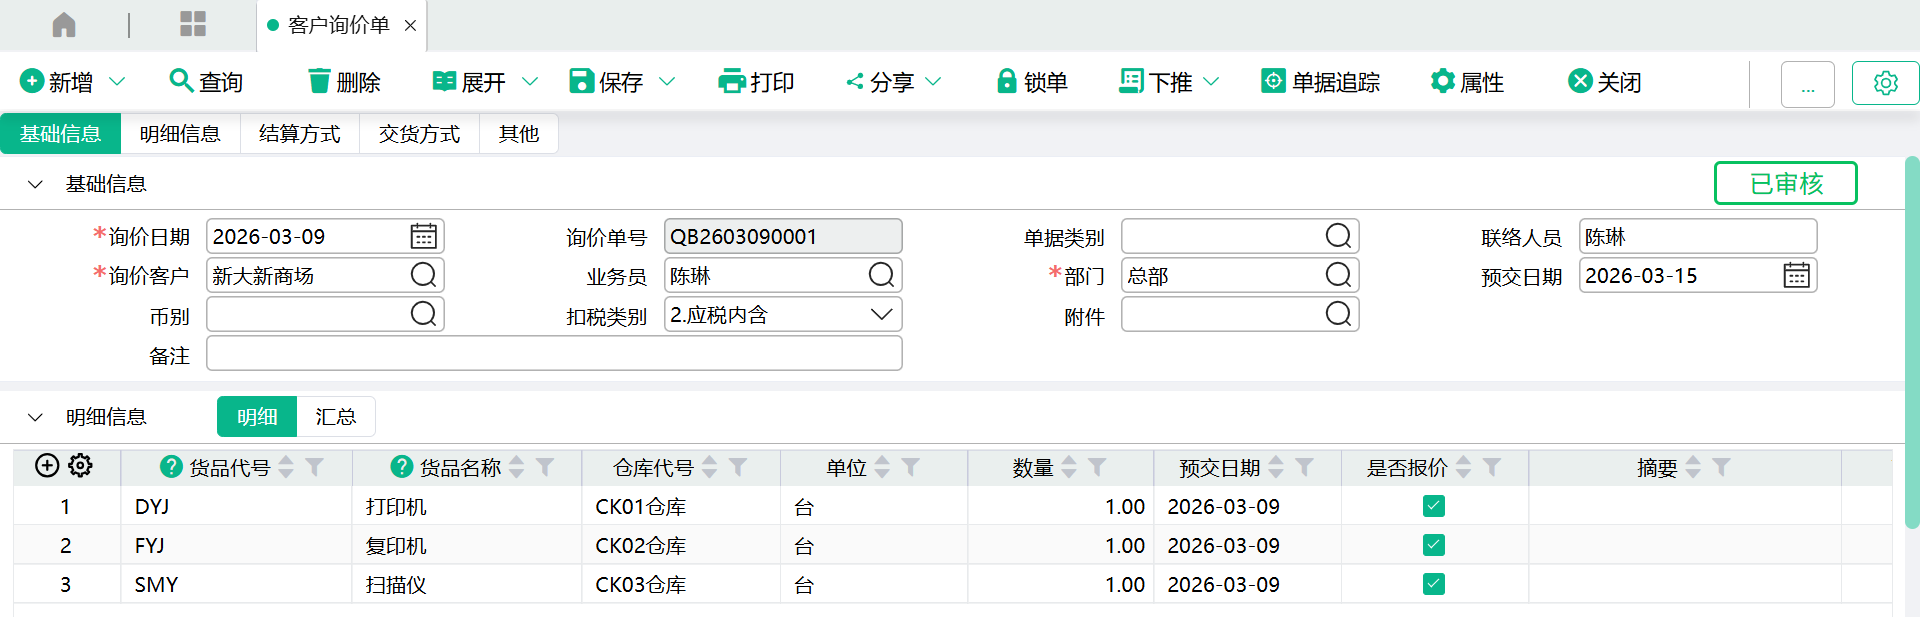The height and width of the screenshot is (617, 1920).
Task: Expand the 扣税类别 dropdown
Action: pyautogui.click(x=880, y=315)
